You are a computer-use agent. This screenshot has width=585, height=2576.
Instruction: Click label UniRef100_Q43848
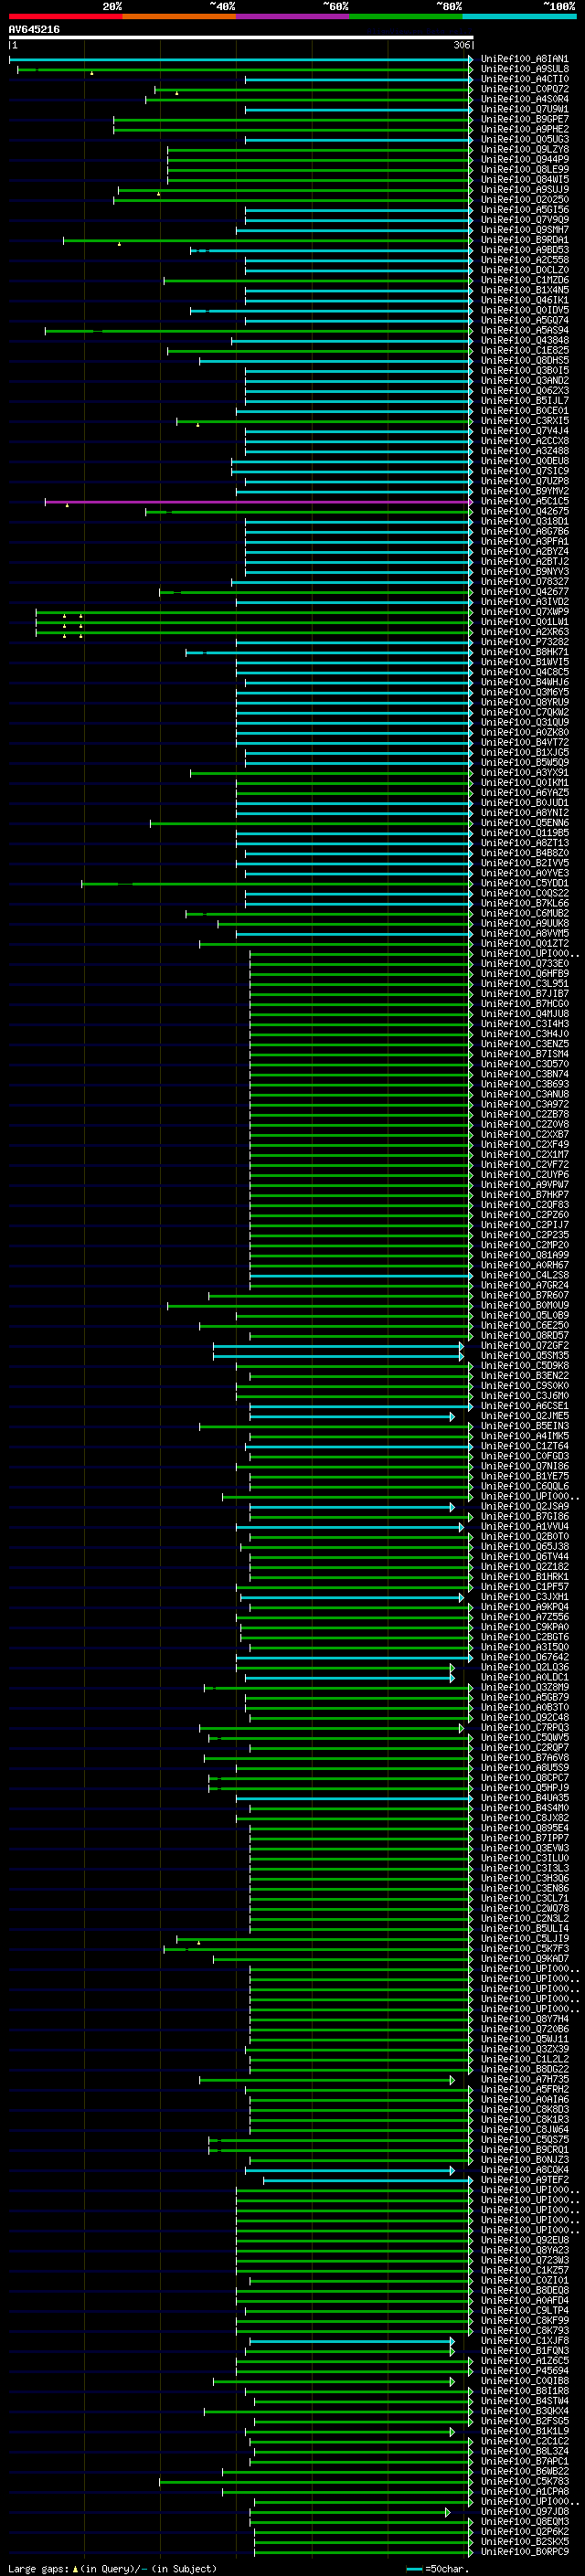click(x=524, y=340)
